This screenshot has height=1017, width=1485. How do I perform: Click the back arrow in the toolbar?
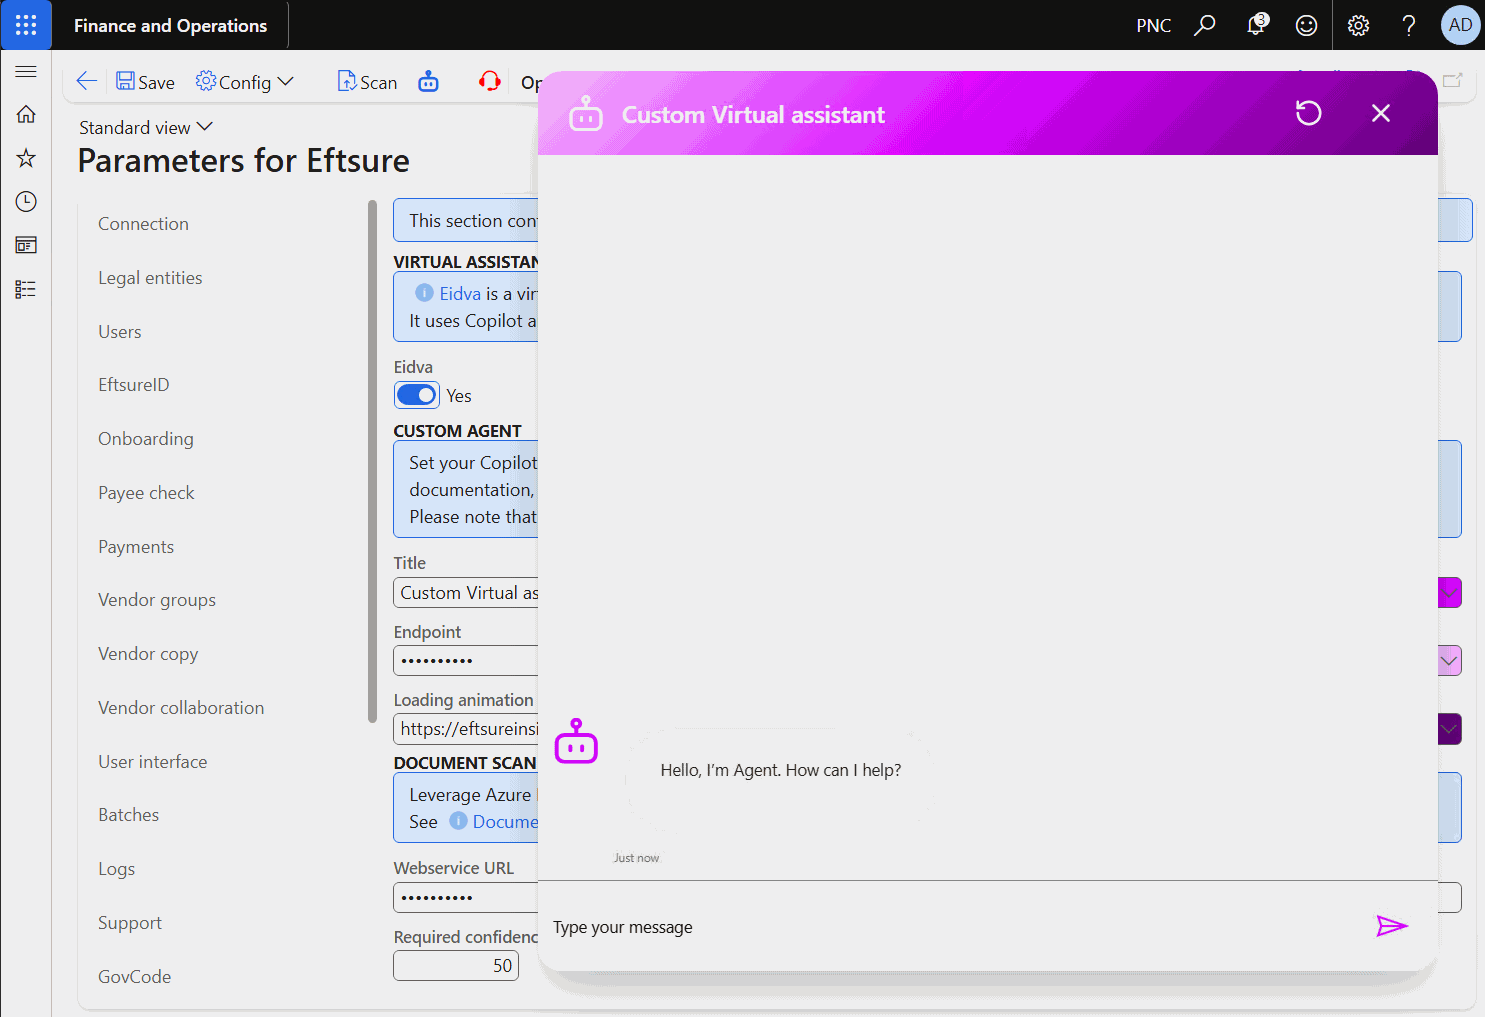pos(87,82)
